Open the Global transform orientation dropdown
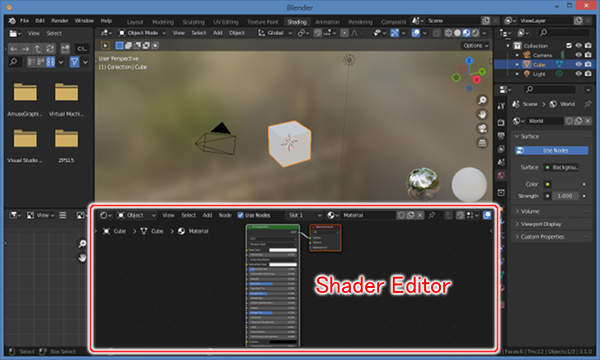The image size is (600, 360). 275,33
